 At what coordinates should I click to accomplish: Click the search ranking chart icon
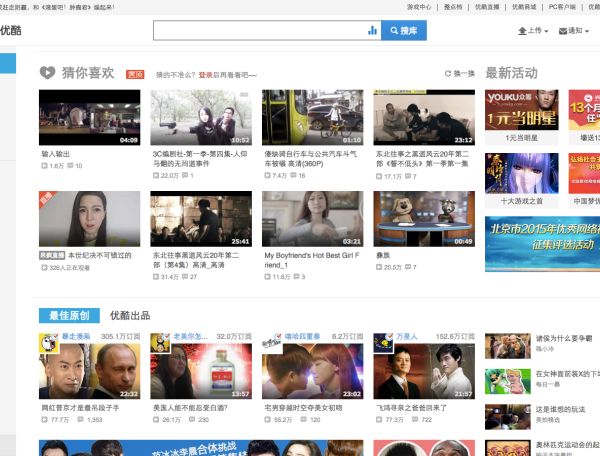373,31
